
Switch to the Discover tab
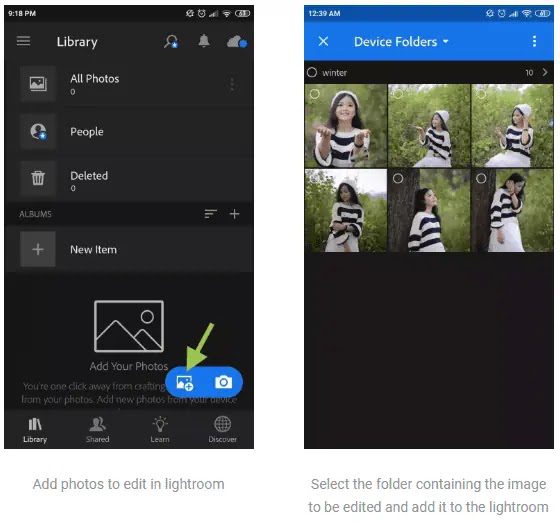[x=222, y=430]
